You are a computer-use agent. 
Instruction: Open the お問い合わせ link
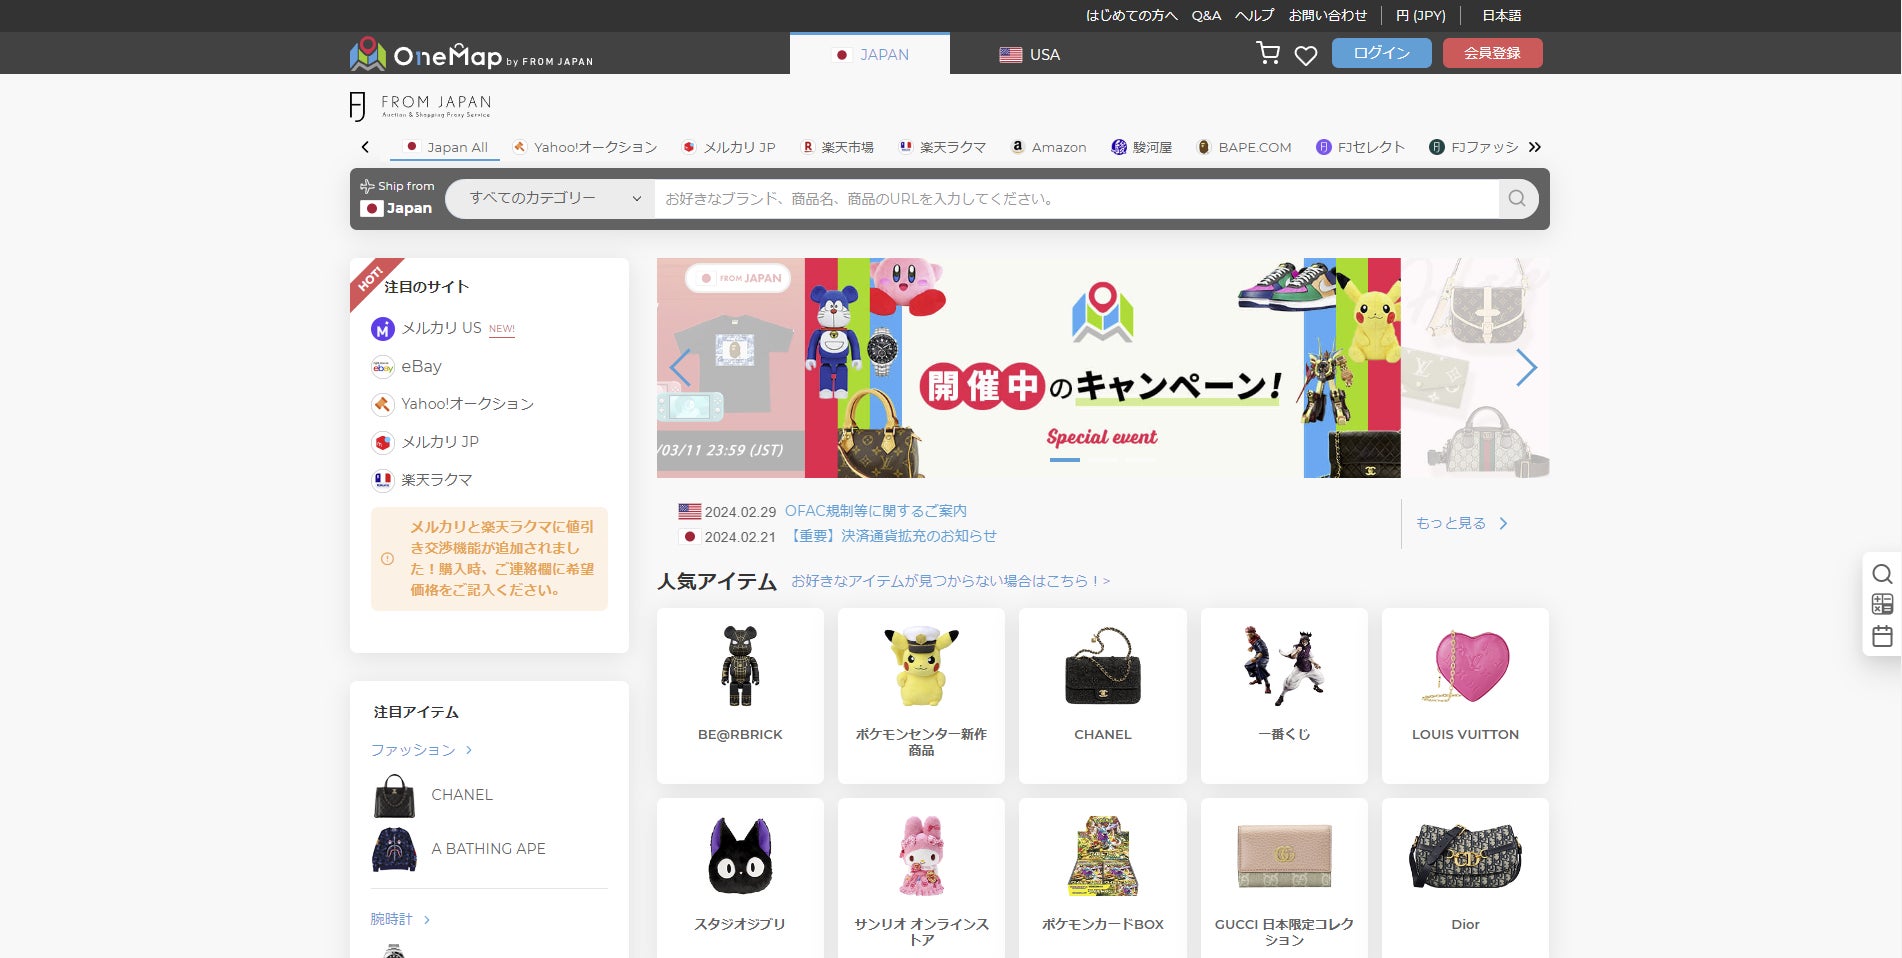pyautogui.click(x=1327, y=15)
